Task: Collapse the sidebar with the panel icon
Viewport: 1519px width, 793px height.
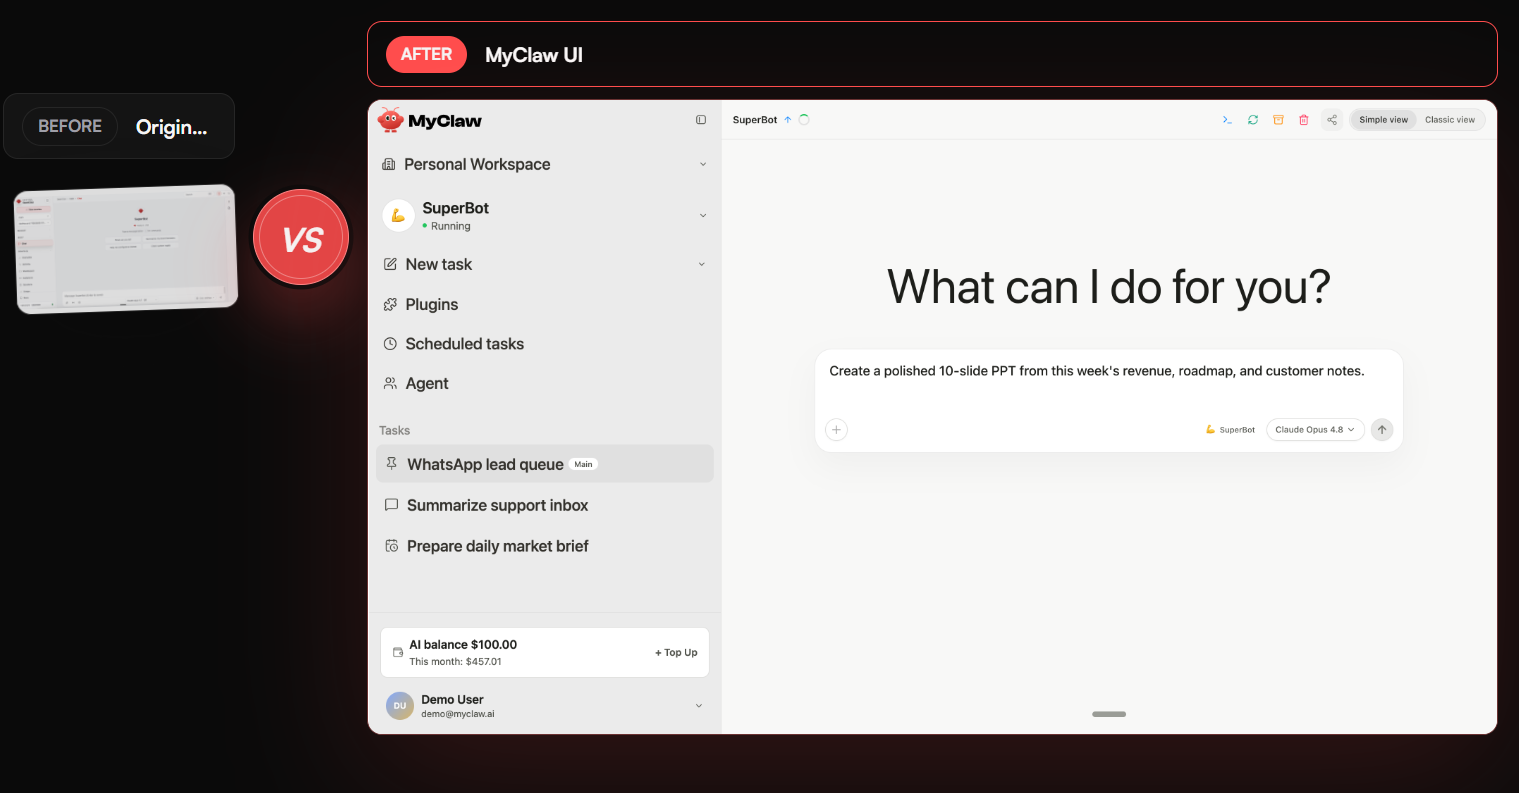Action: point(701,120)
